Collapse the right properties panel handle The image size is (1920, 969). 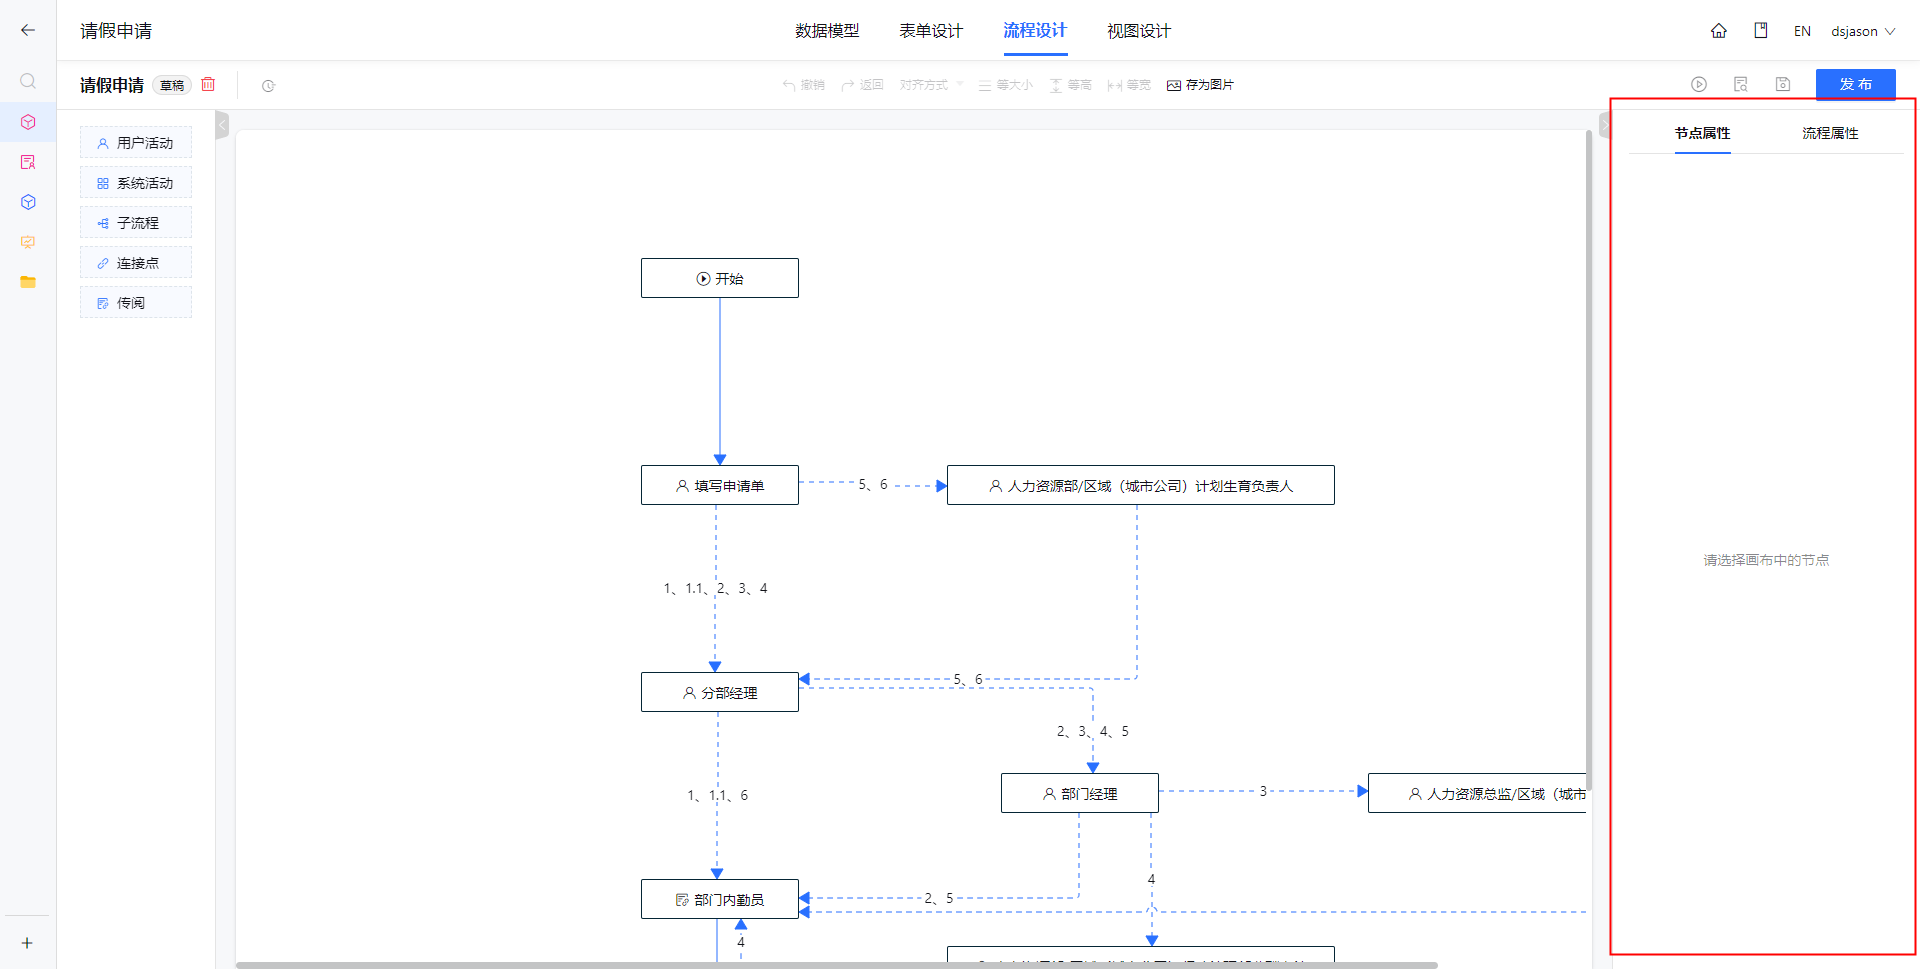[x=1604, y=125]
